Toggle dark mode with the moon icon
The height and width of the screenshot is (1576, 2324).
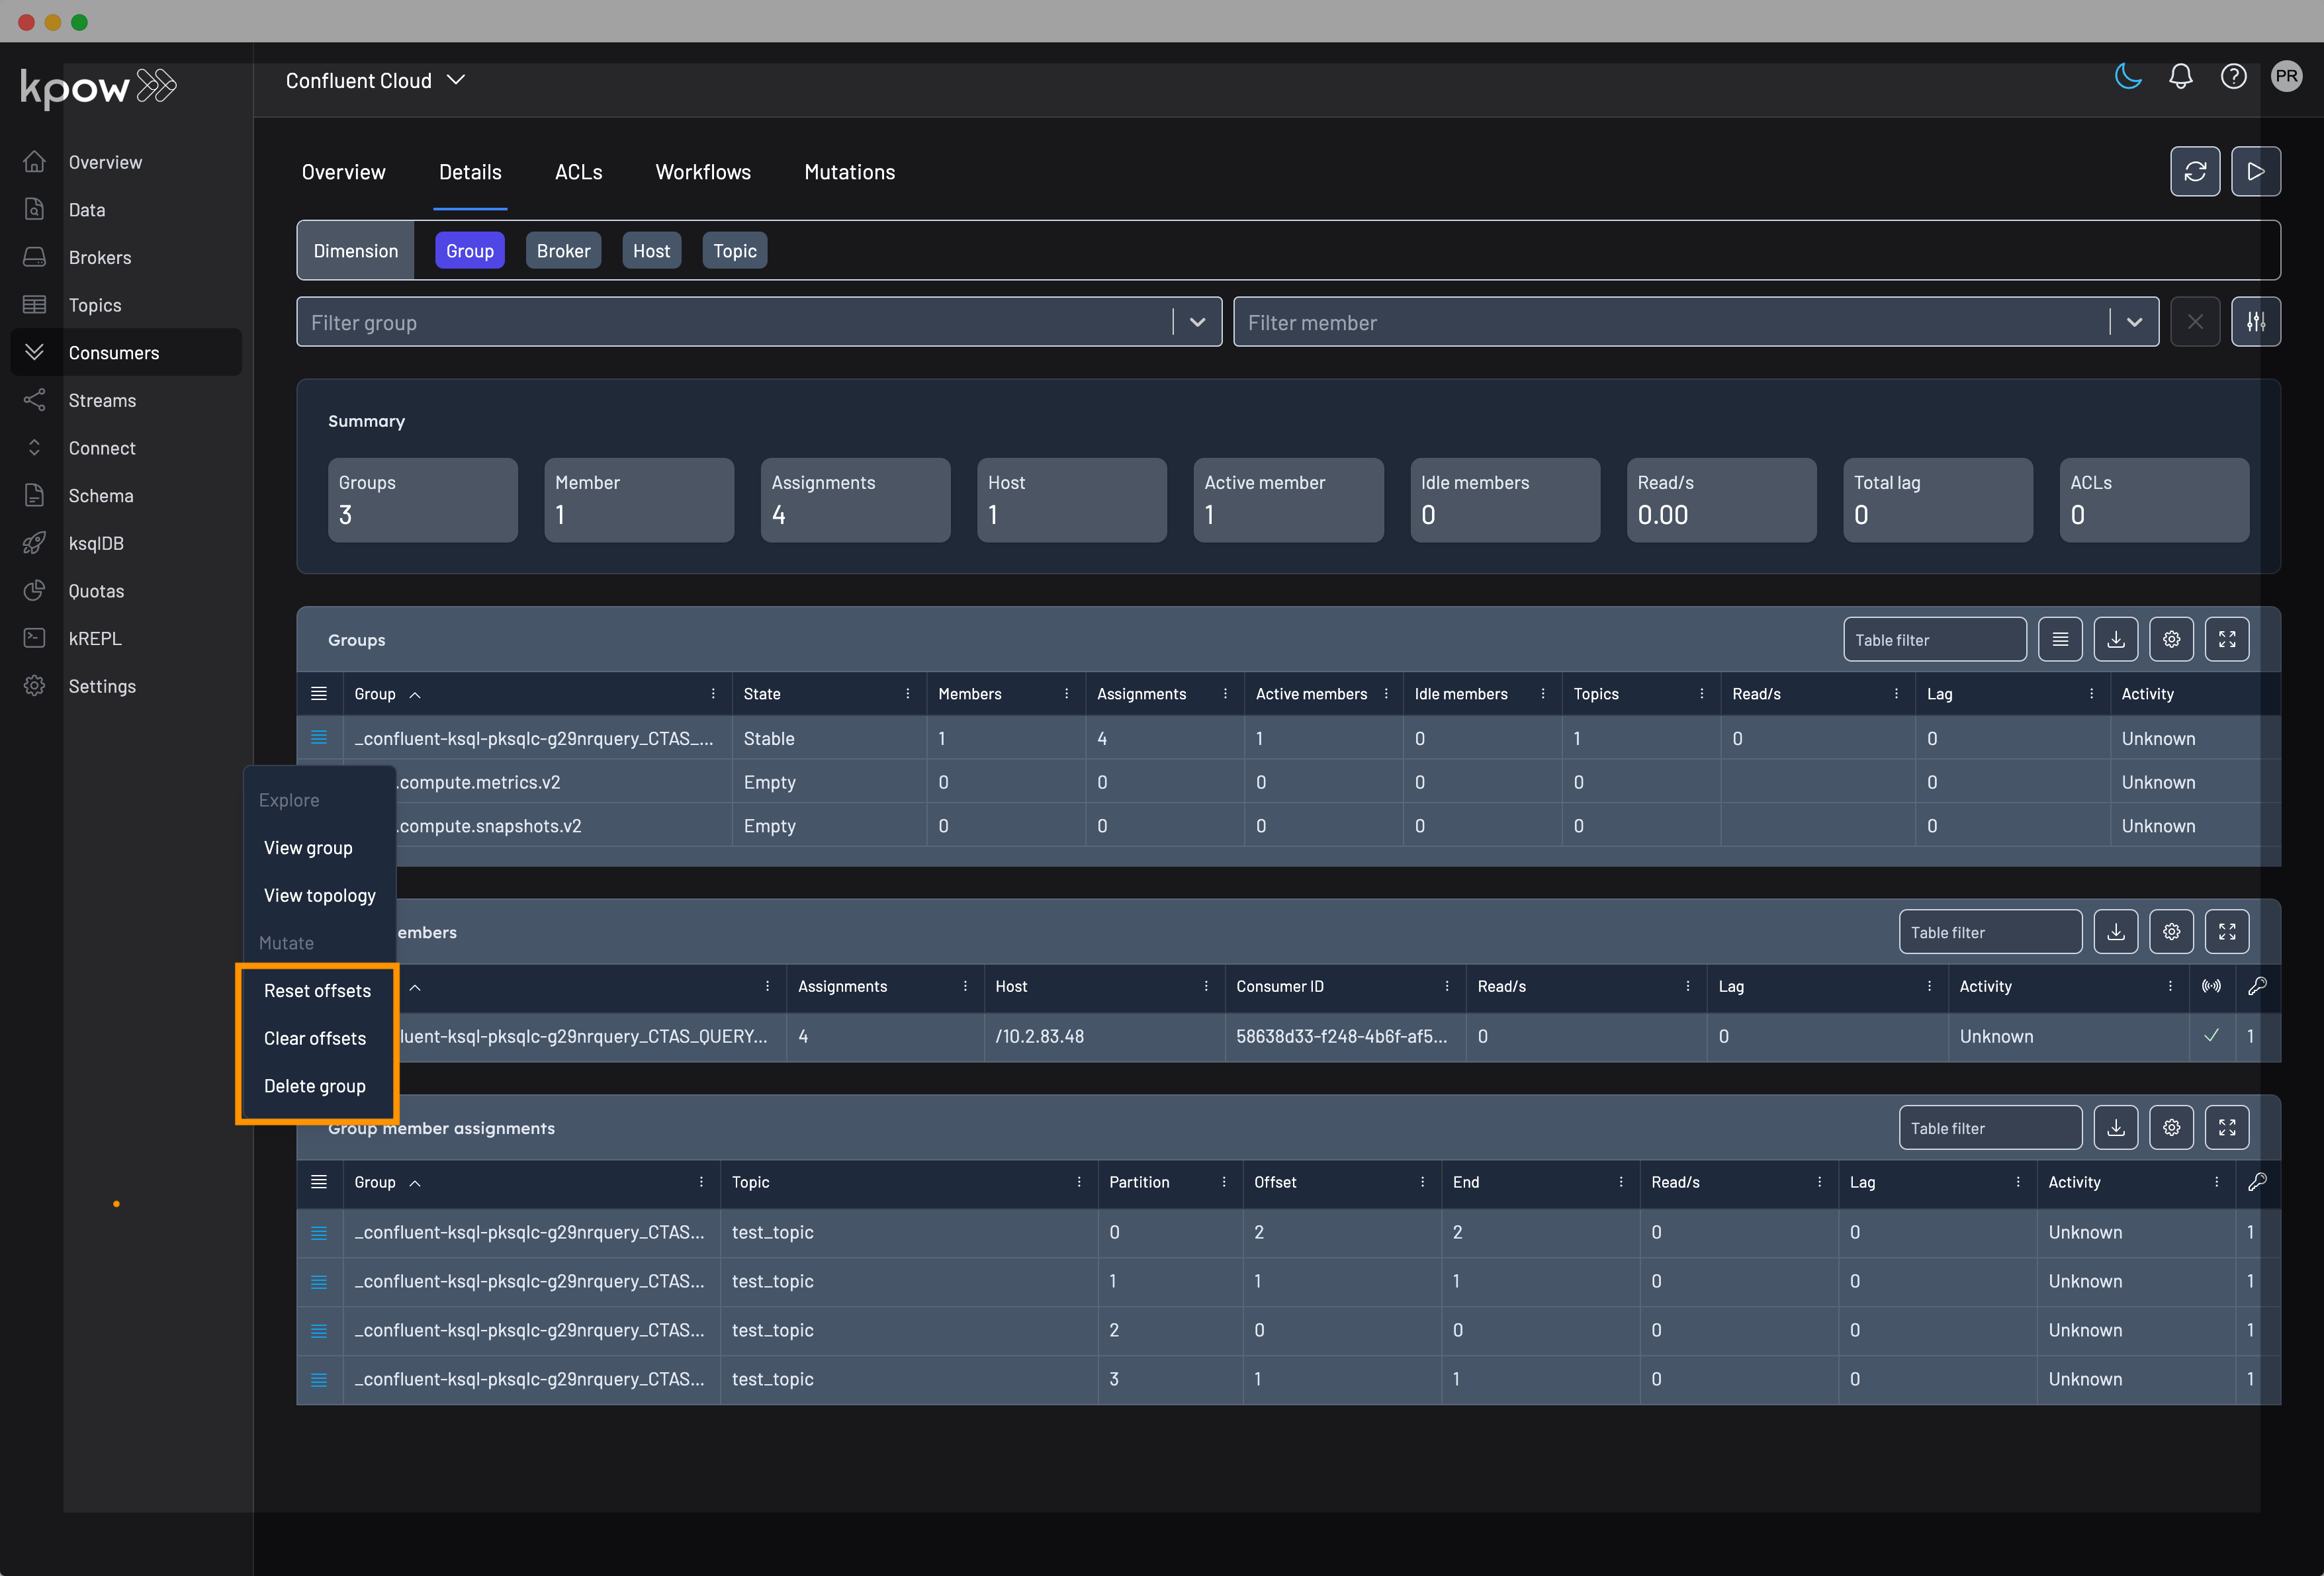2128,76
